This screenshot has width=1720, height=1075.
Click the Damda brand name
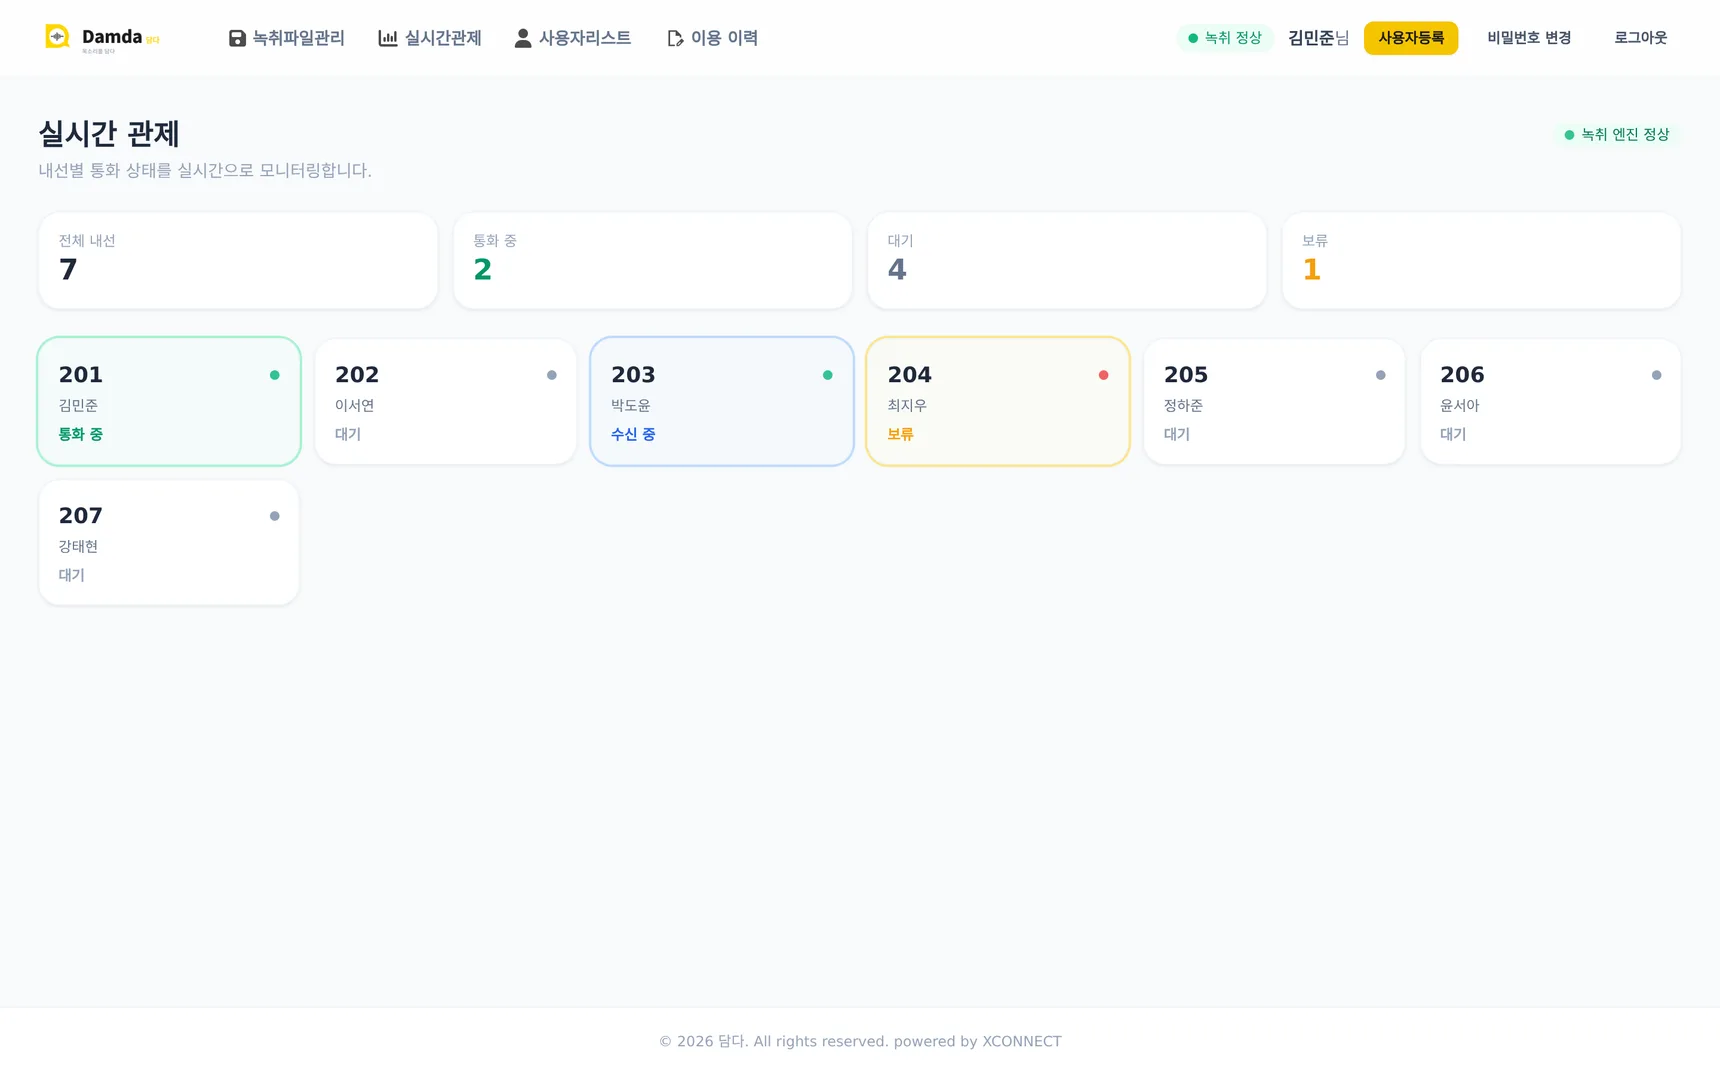pyautogui.click(x=112, y=37)
